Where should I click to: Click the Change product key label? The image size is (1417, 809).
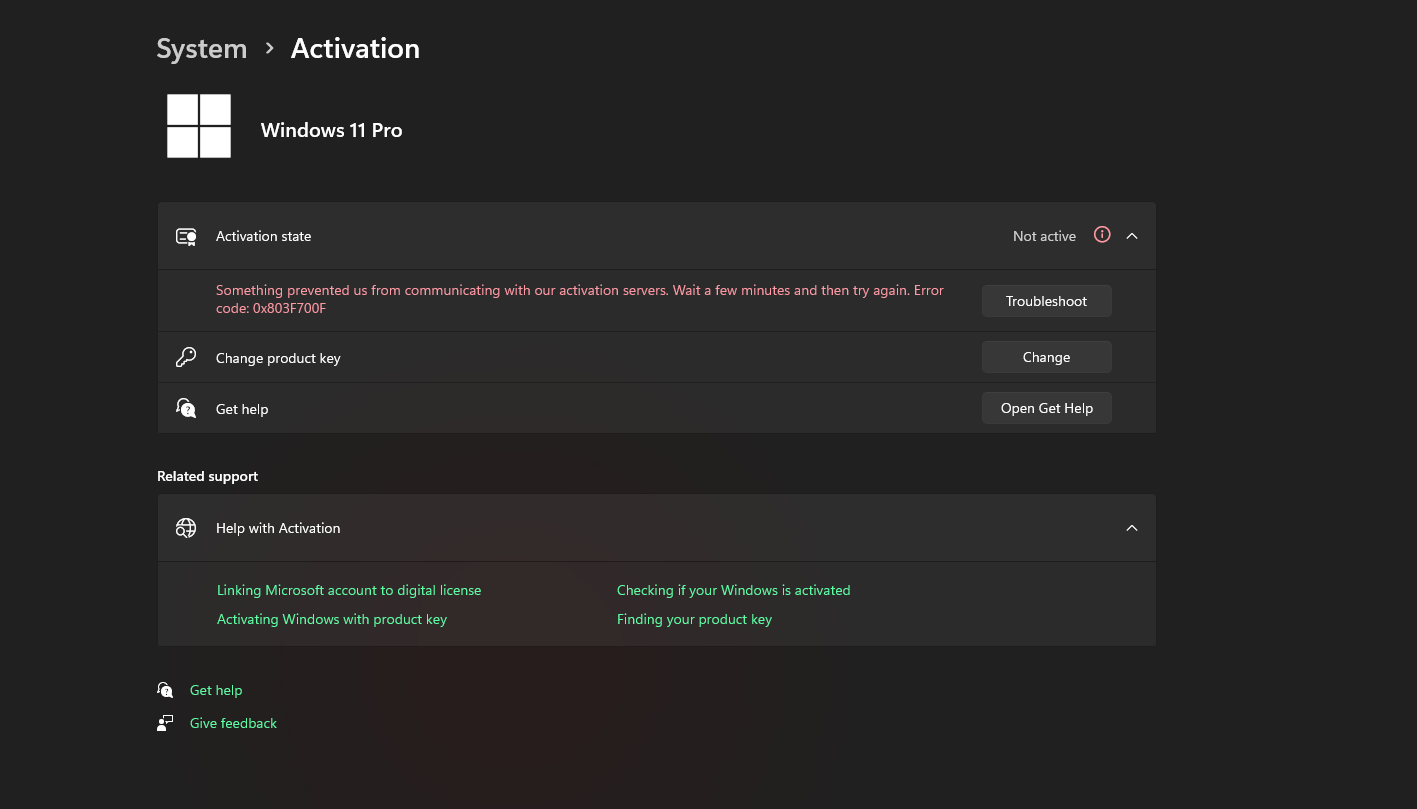coord(278,358)
